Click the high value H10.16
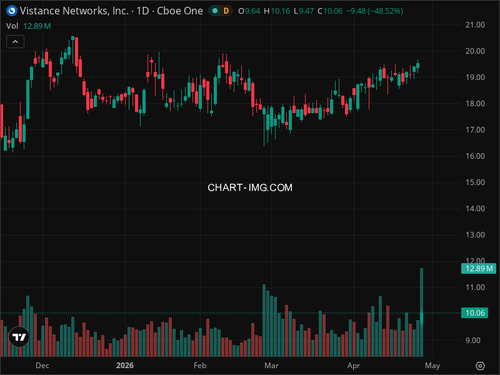Viewport: 500px width, 375px height. [x=277, y=11]
